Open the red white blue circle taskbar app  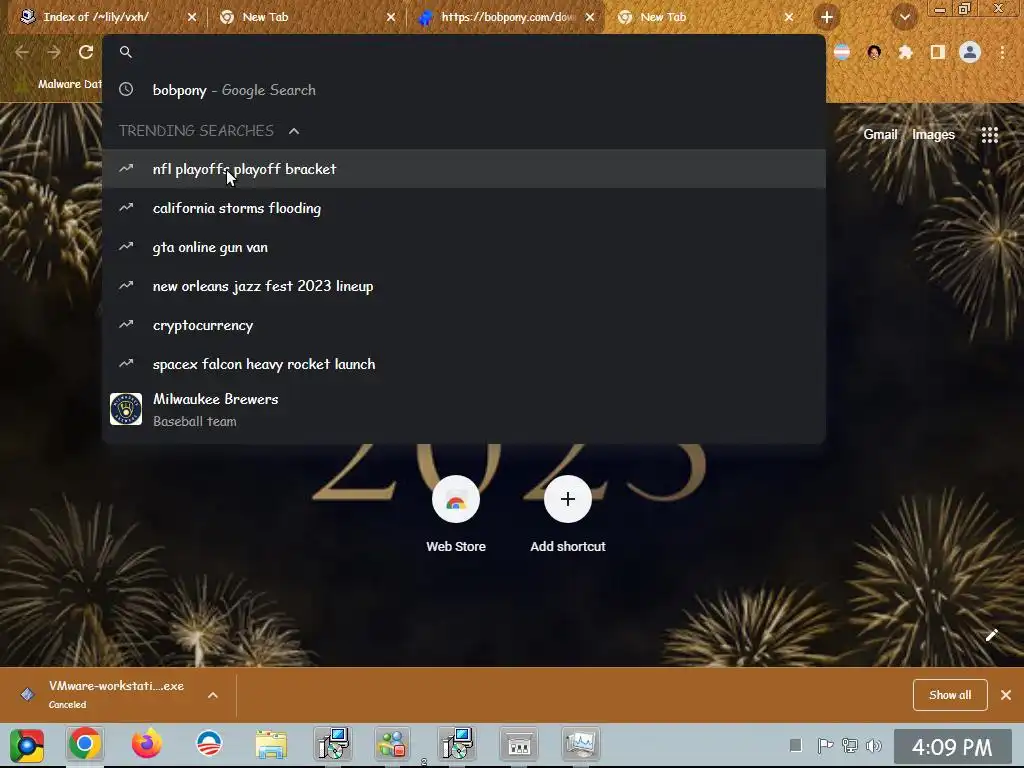209,744
